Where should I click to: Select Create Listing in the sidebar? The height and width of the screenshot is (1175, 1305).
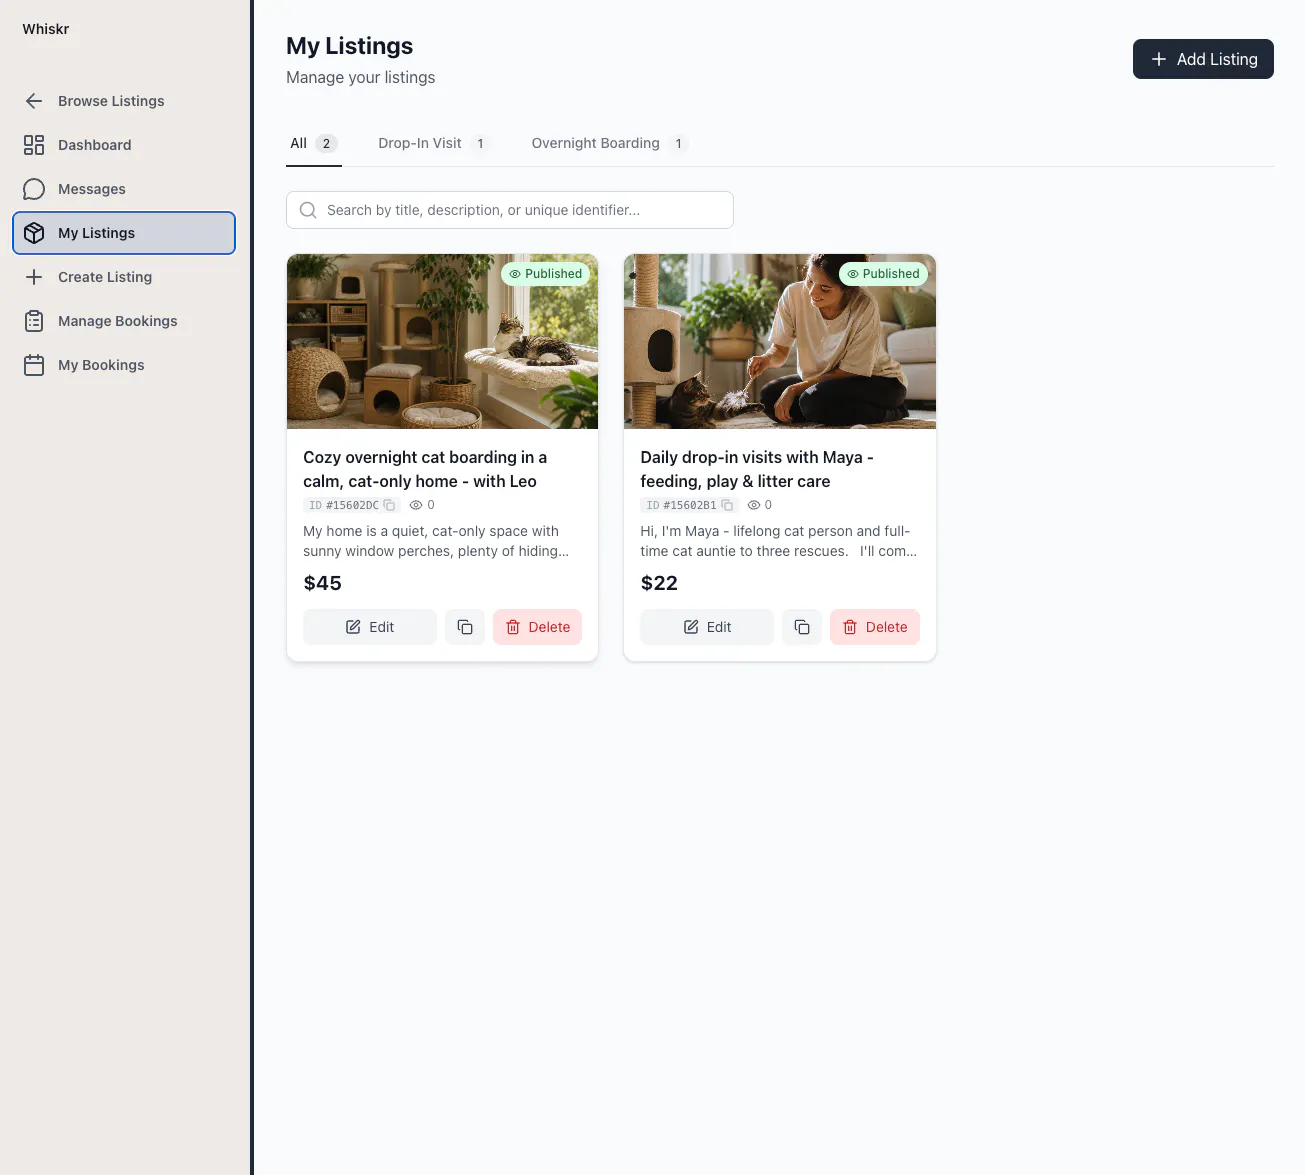(124, 277)
